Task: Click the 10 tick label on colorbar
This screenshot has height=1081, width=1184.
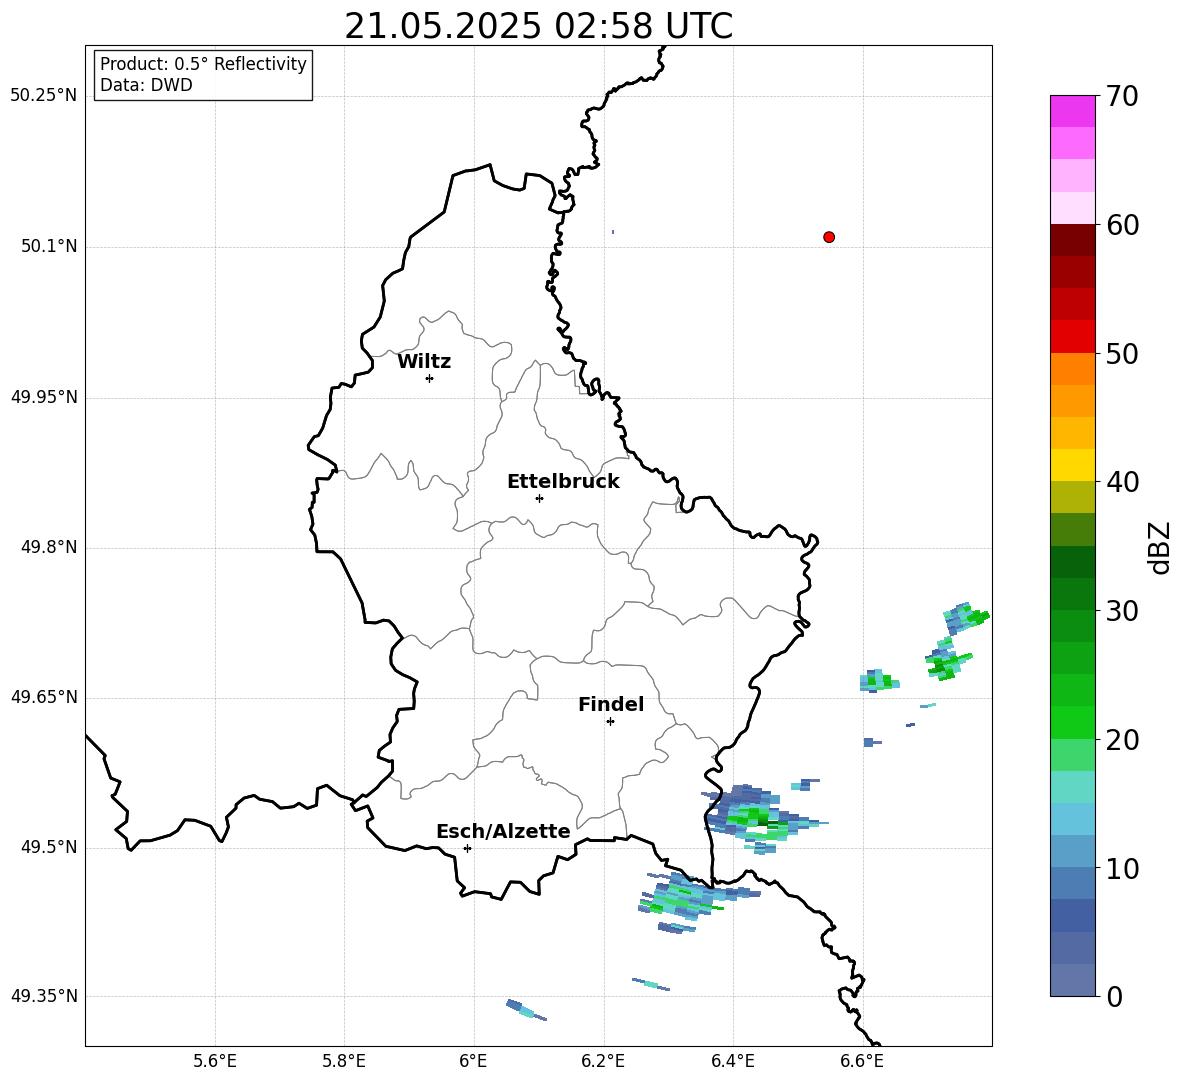Action: pyautogui.click(x=1122, y=869)
